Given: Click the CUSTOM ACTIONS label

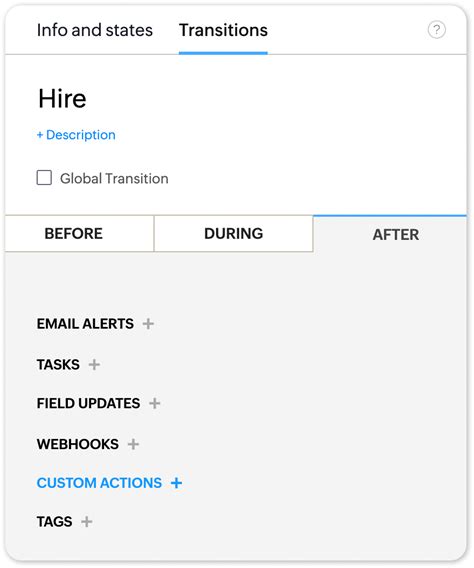Looking at the screenshot, I should (x=99, y=483).
